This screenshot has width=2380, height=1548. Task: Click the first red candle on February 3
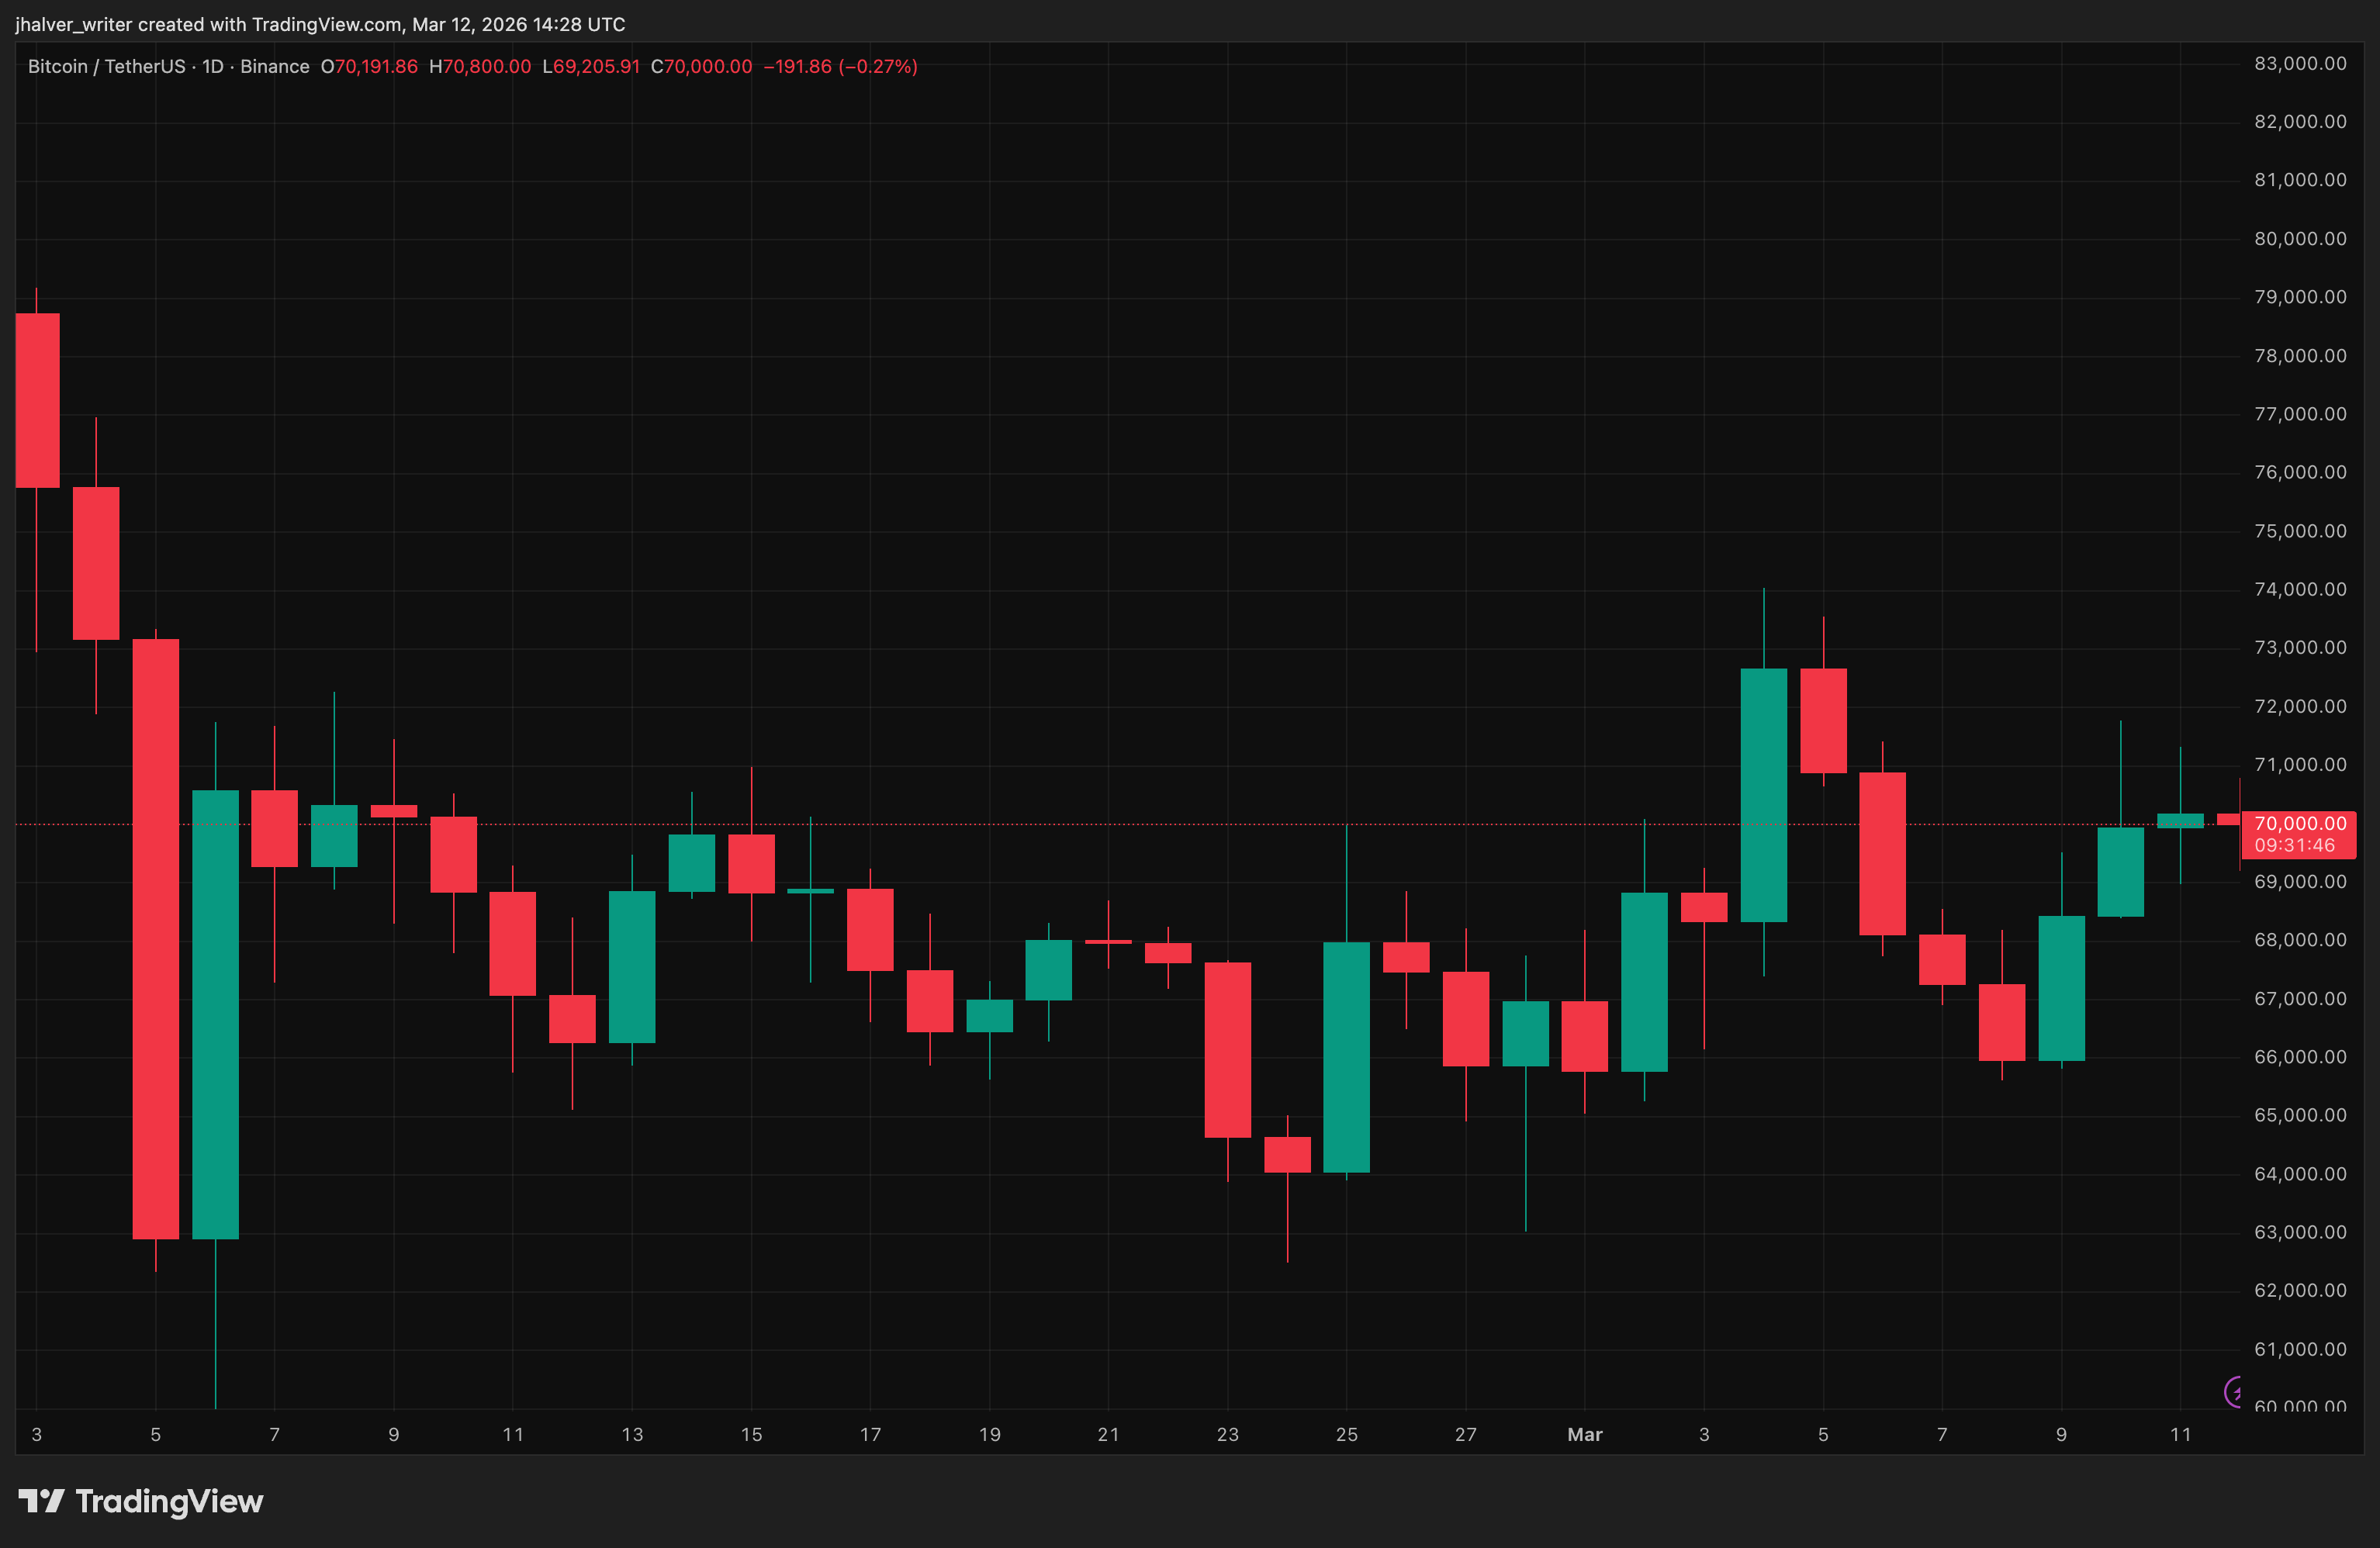[37, 400]
